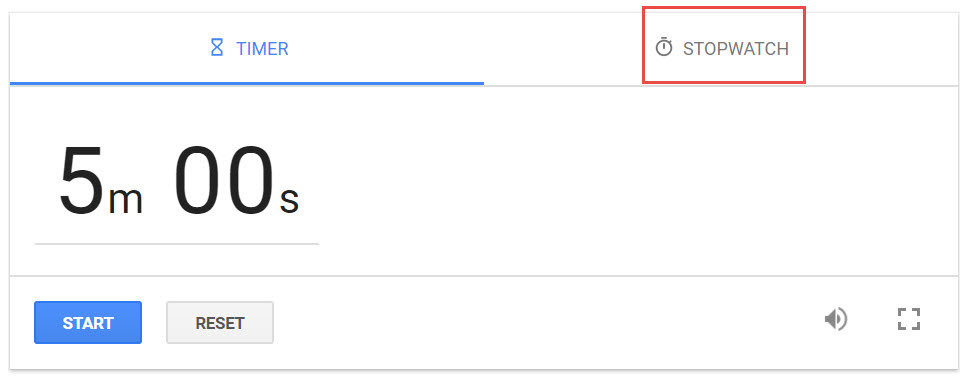The width and height of the screenshot is (967, 376).
Task: Click the stopwatch clock icon
Action: [x=664, y=47]
